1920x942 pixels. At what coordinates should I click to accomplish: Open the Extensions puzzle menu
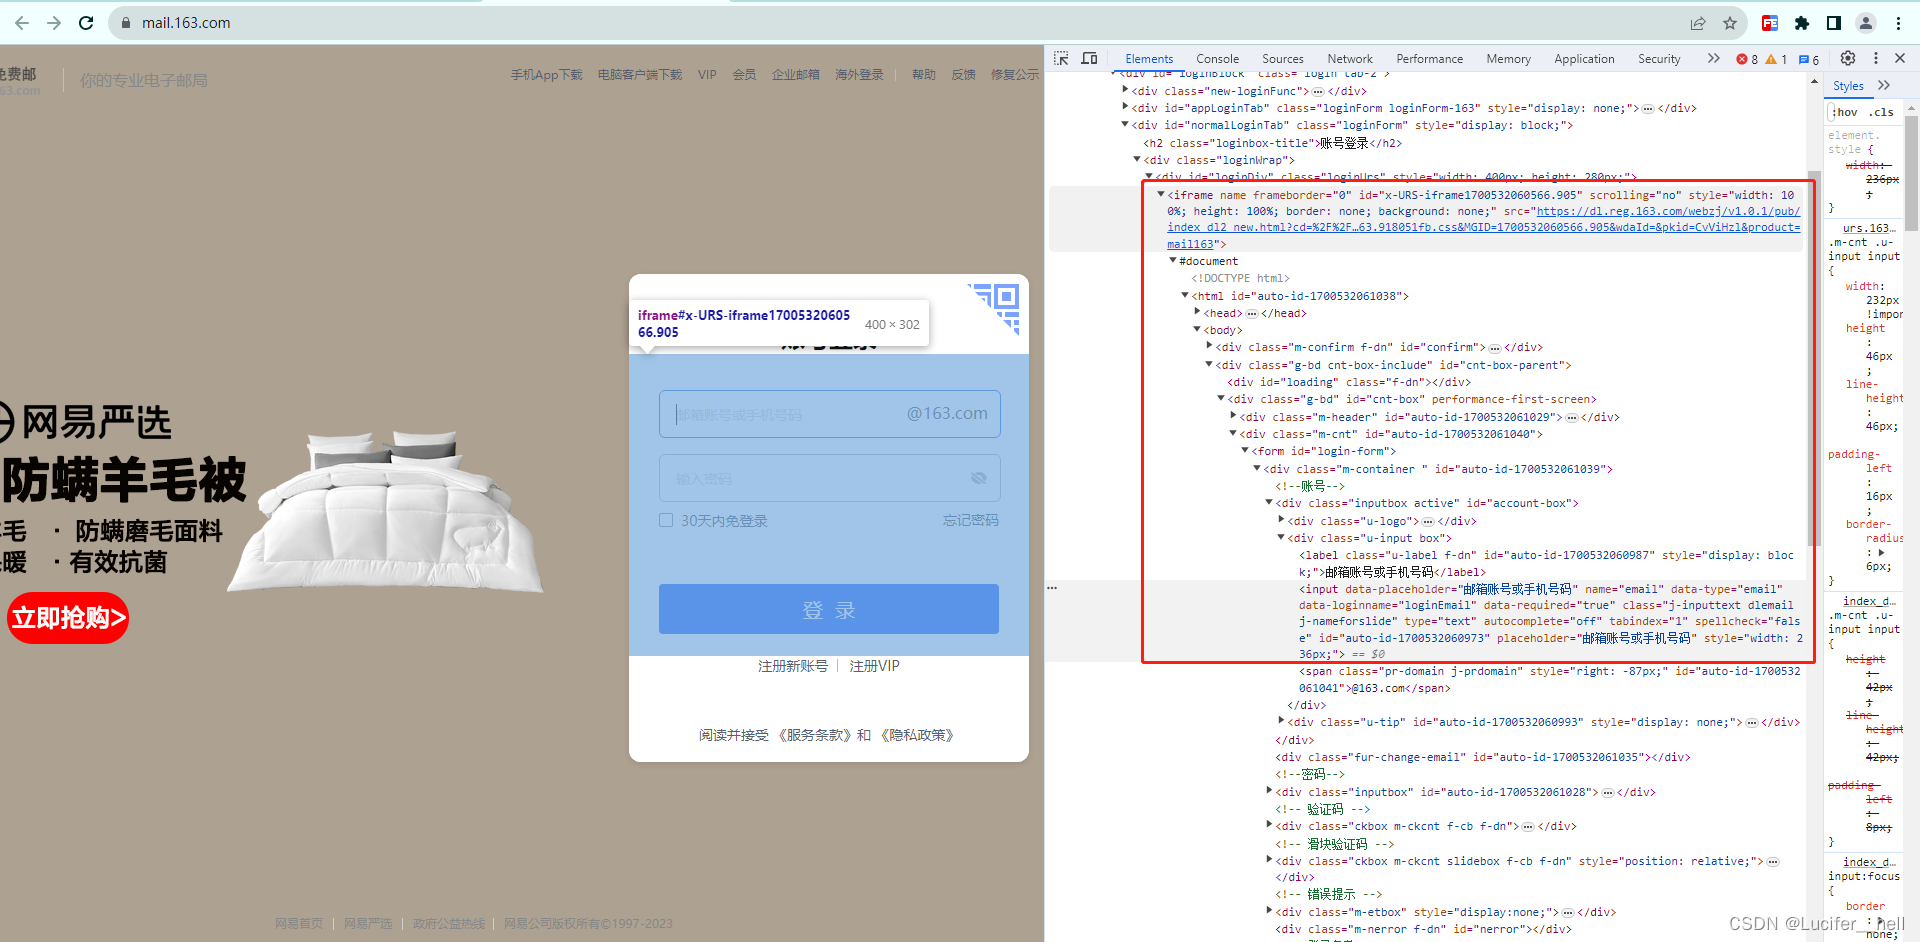tap(1802, 23)
